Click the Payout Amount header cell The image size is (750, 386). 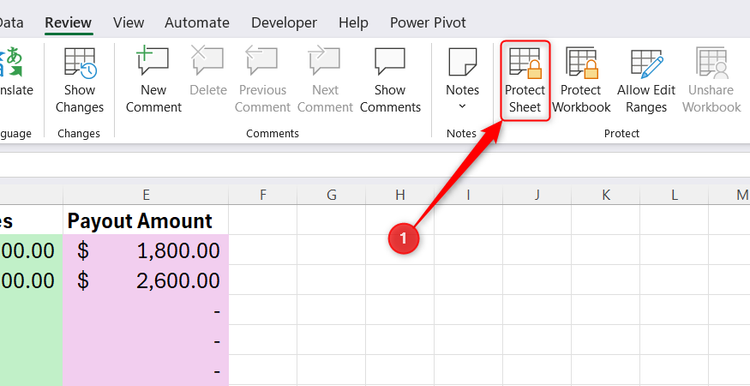coord(146,221)
